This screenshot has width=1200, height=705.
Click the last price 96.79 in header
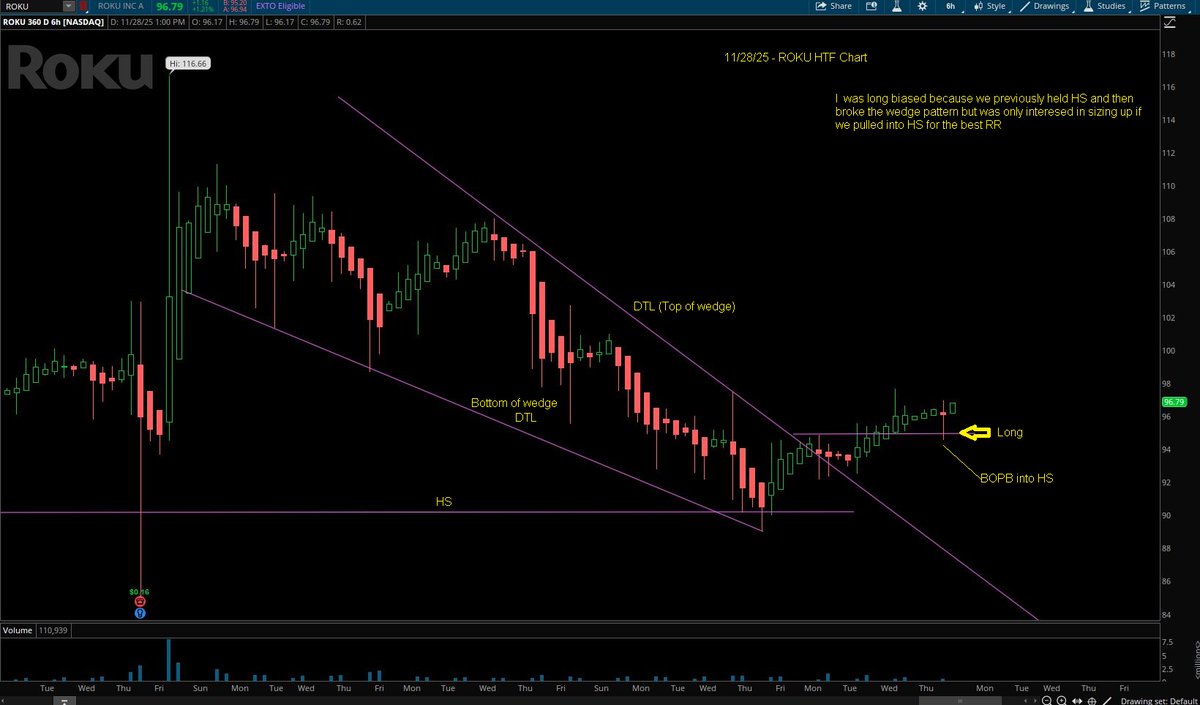[170, 6]
